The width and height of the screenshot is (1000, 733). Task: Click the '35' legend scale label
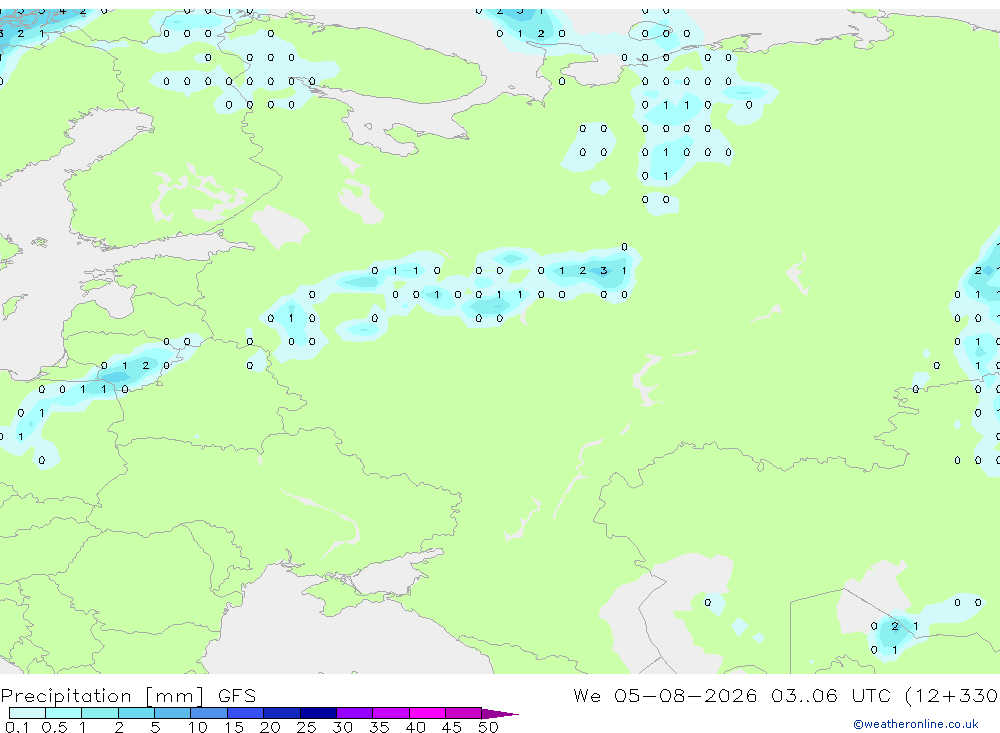pos(379,727)
